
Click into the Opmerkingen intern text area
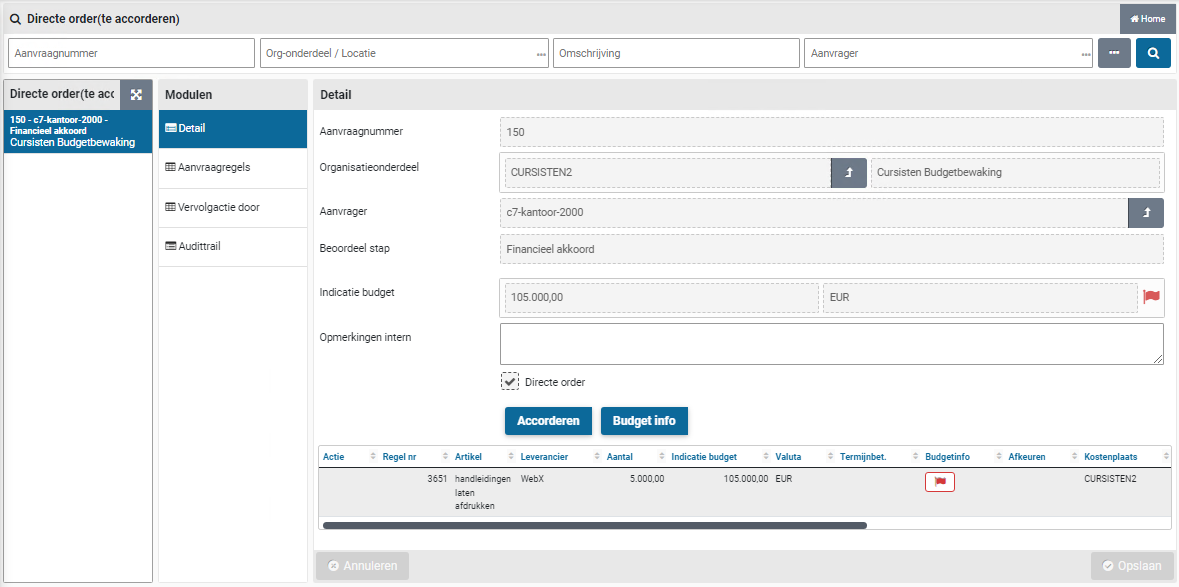(x=830, y=344)
